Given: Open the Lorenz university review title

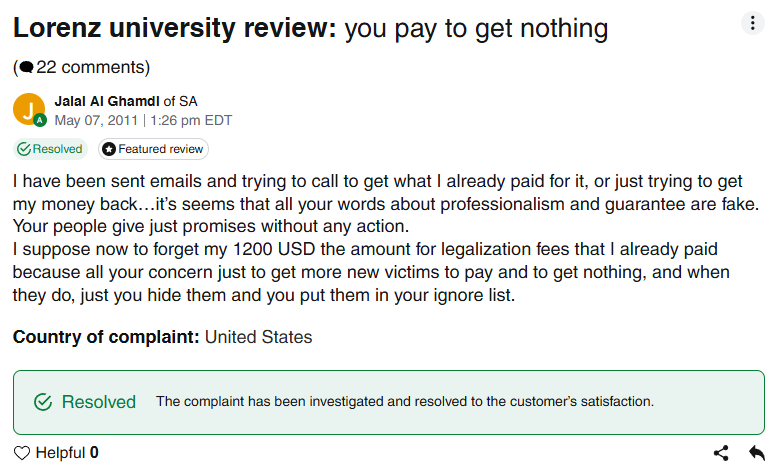Looking at the screenshot, I should (175, 28).
